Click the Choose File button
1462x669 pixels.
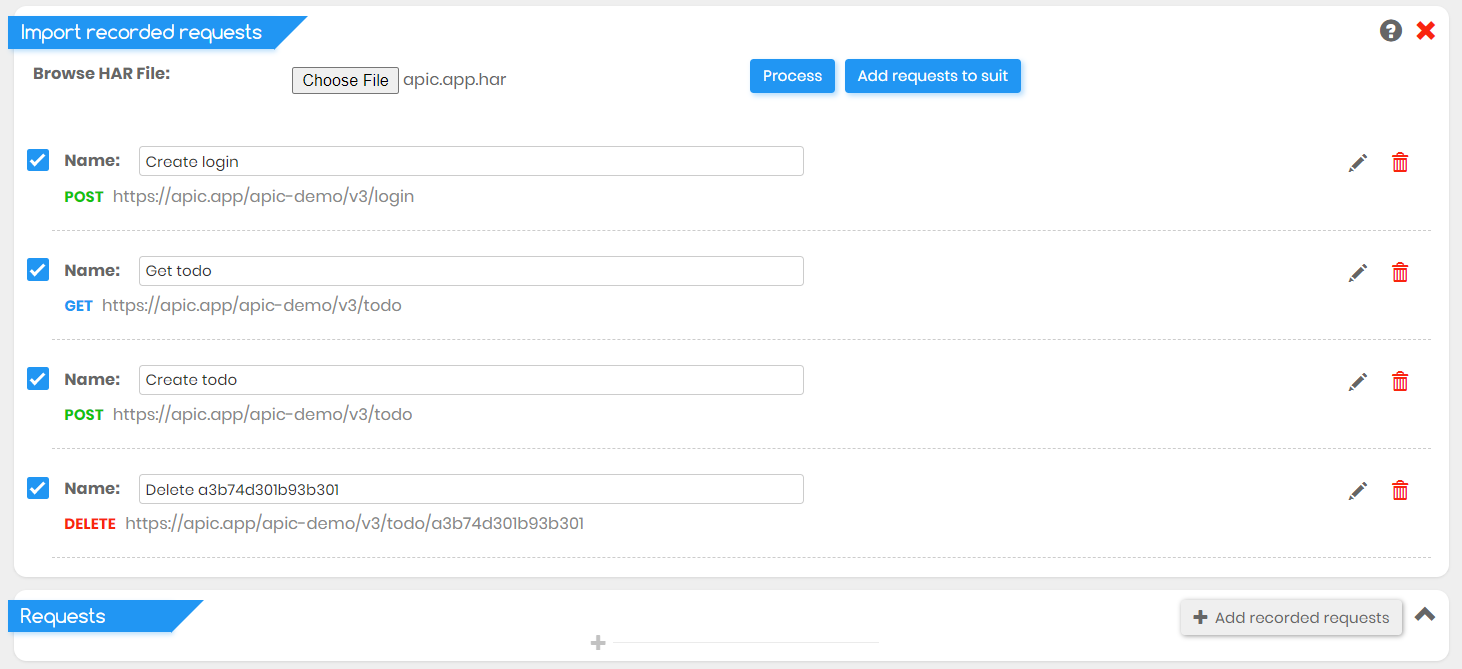coord(345,80)
